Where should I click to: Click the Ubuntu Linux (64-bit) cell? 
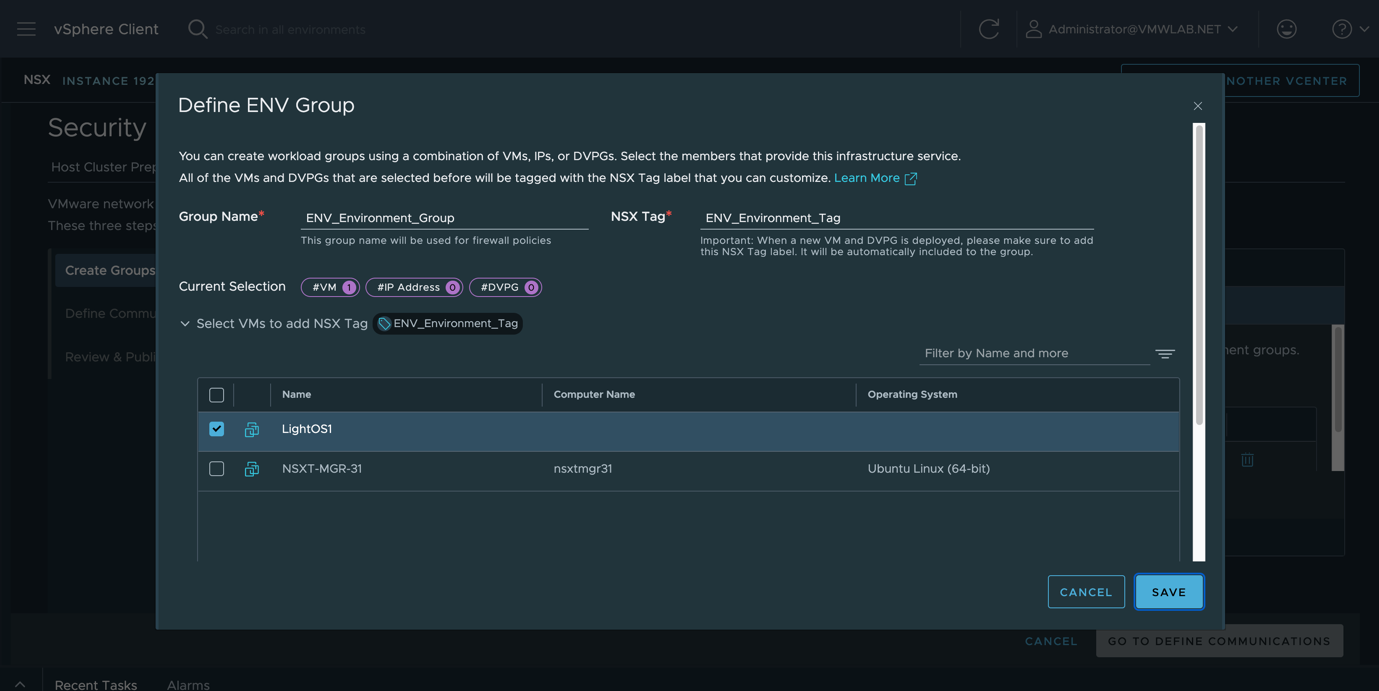click(928, 469)
